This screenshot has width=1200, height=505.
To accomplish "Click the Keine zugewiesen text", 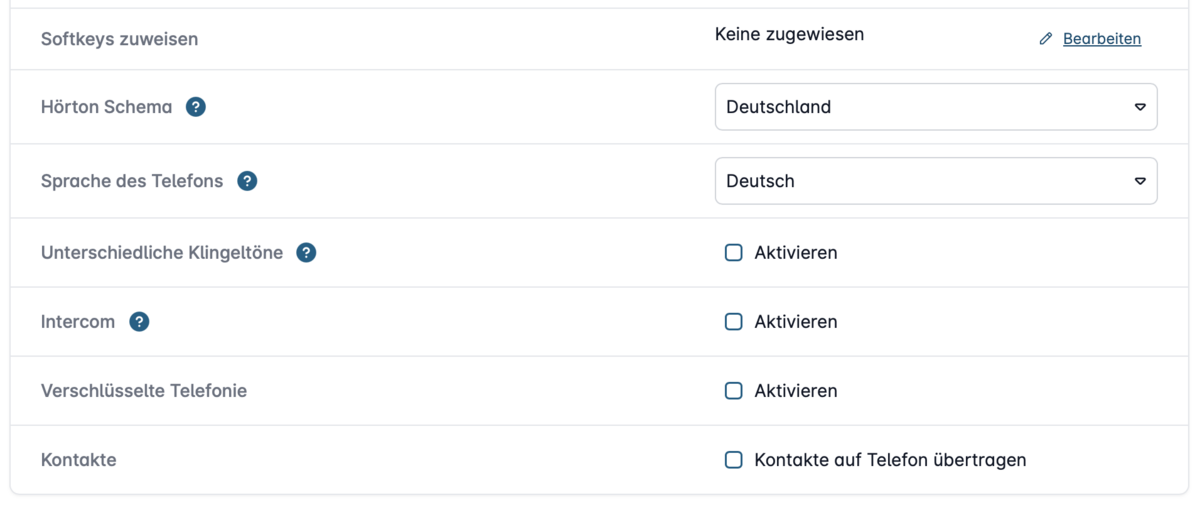I will (789, 35).
